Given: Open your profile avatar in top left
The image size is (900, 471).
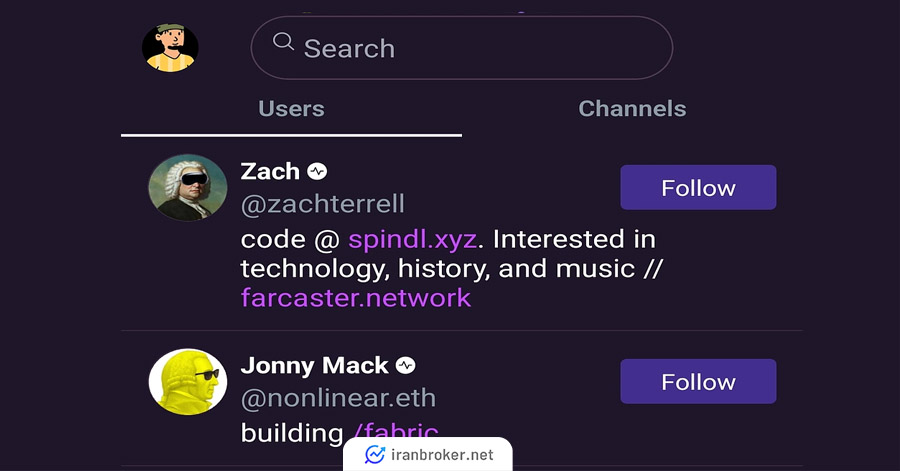Looking at the screenshot, I should (x=170, y=48).
